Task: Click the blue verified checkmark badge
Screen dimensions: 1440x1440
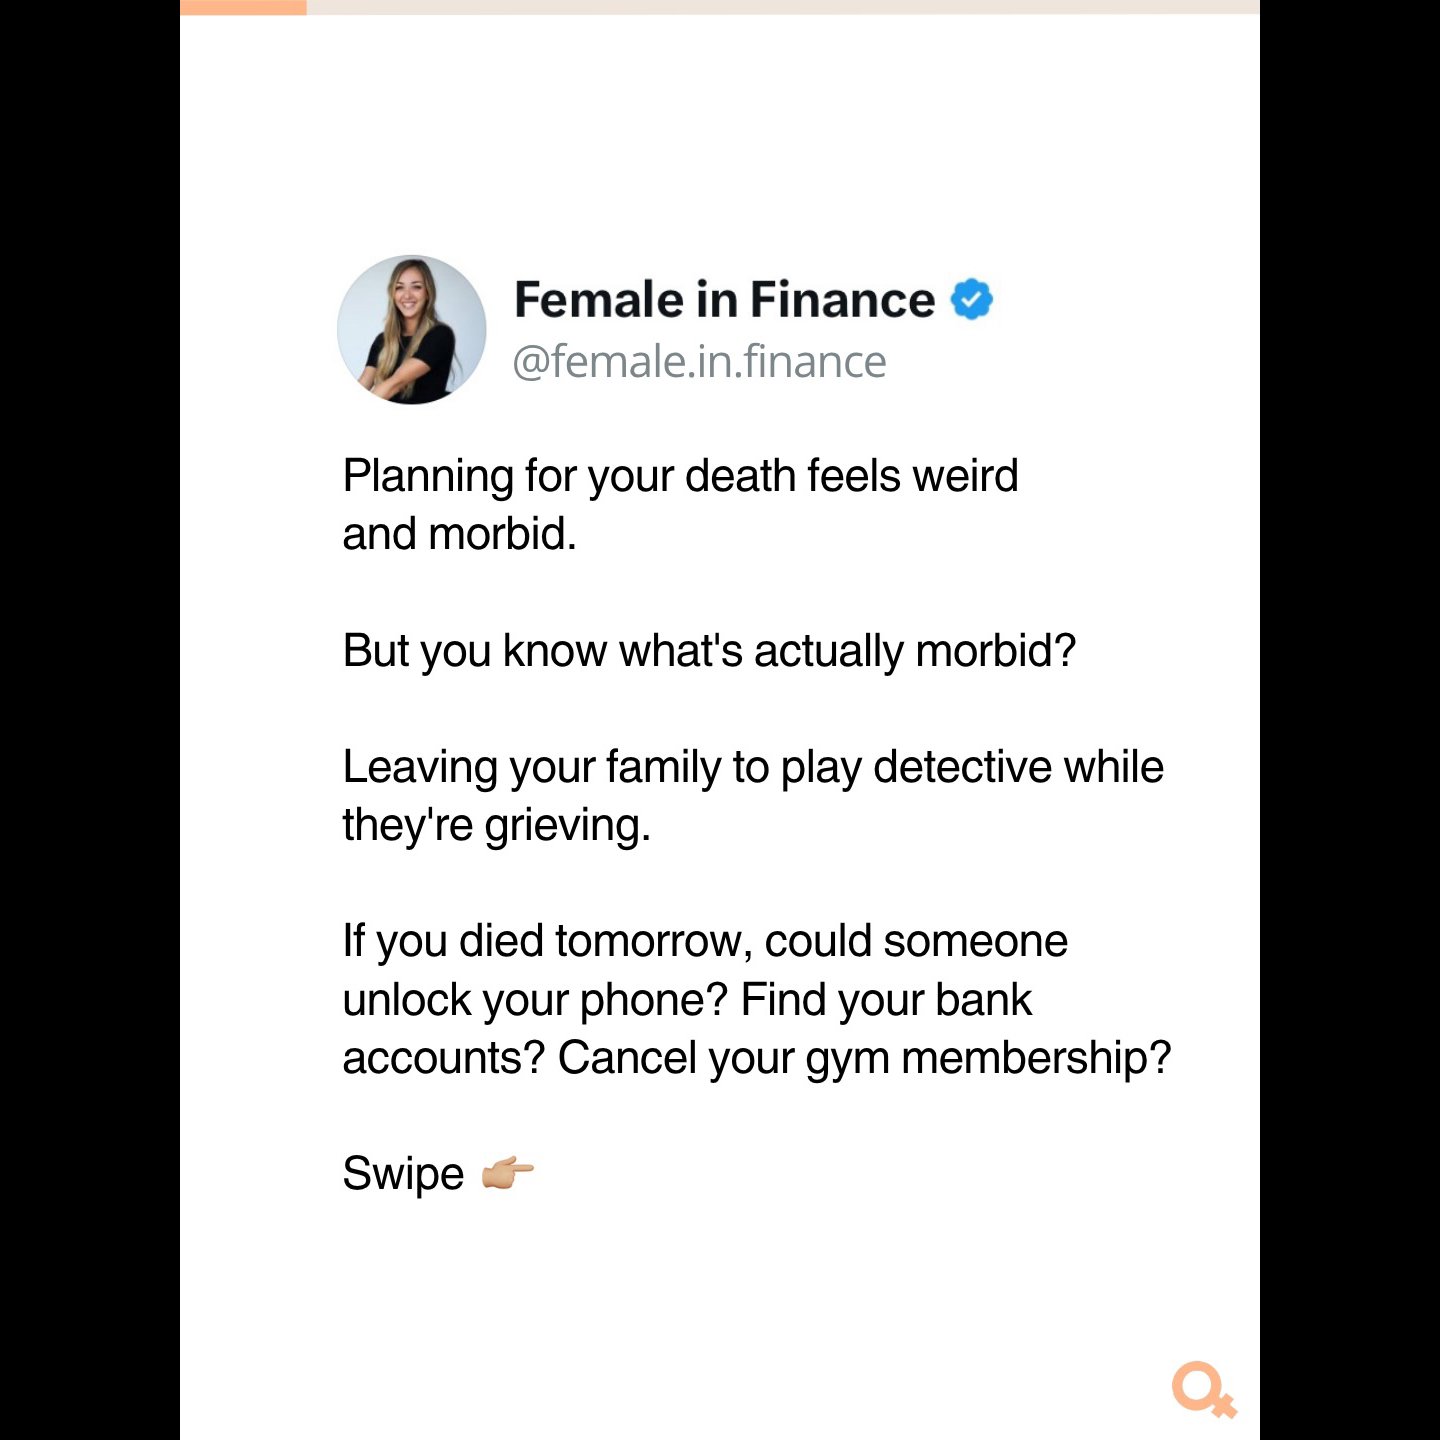Action: click(x=971, y=299)
